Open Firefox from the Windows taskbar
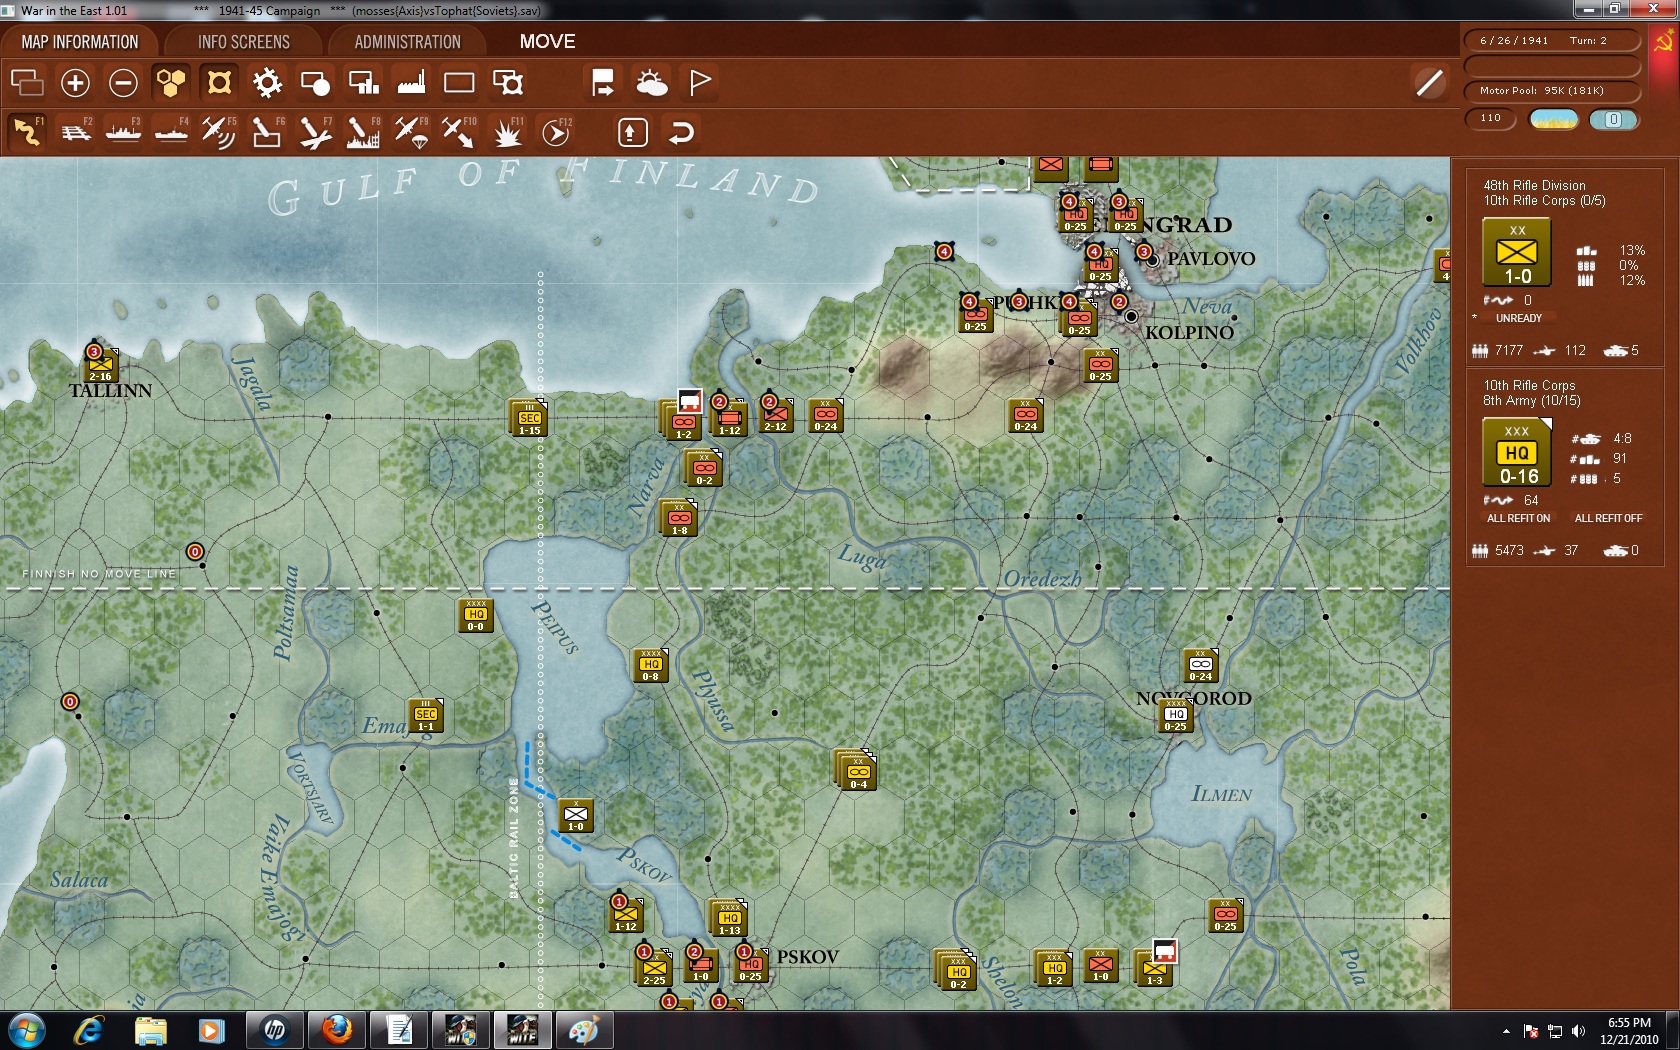 click(336, 1029)
